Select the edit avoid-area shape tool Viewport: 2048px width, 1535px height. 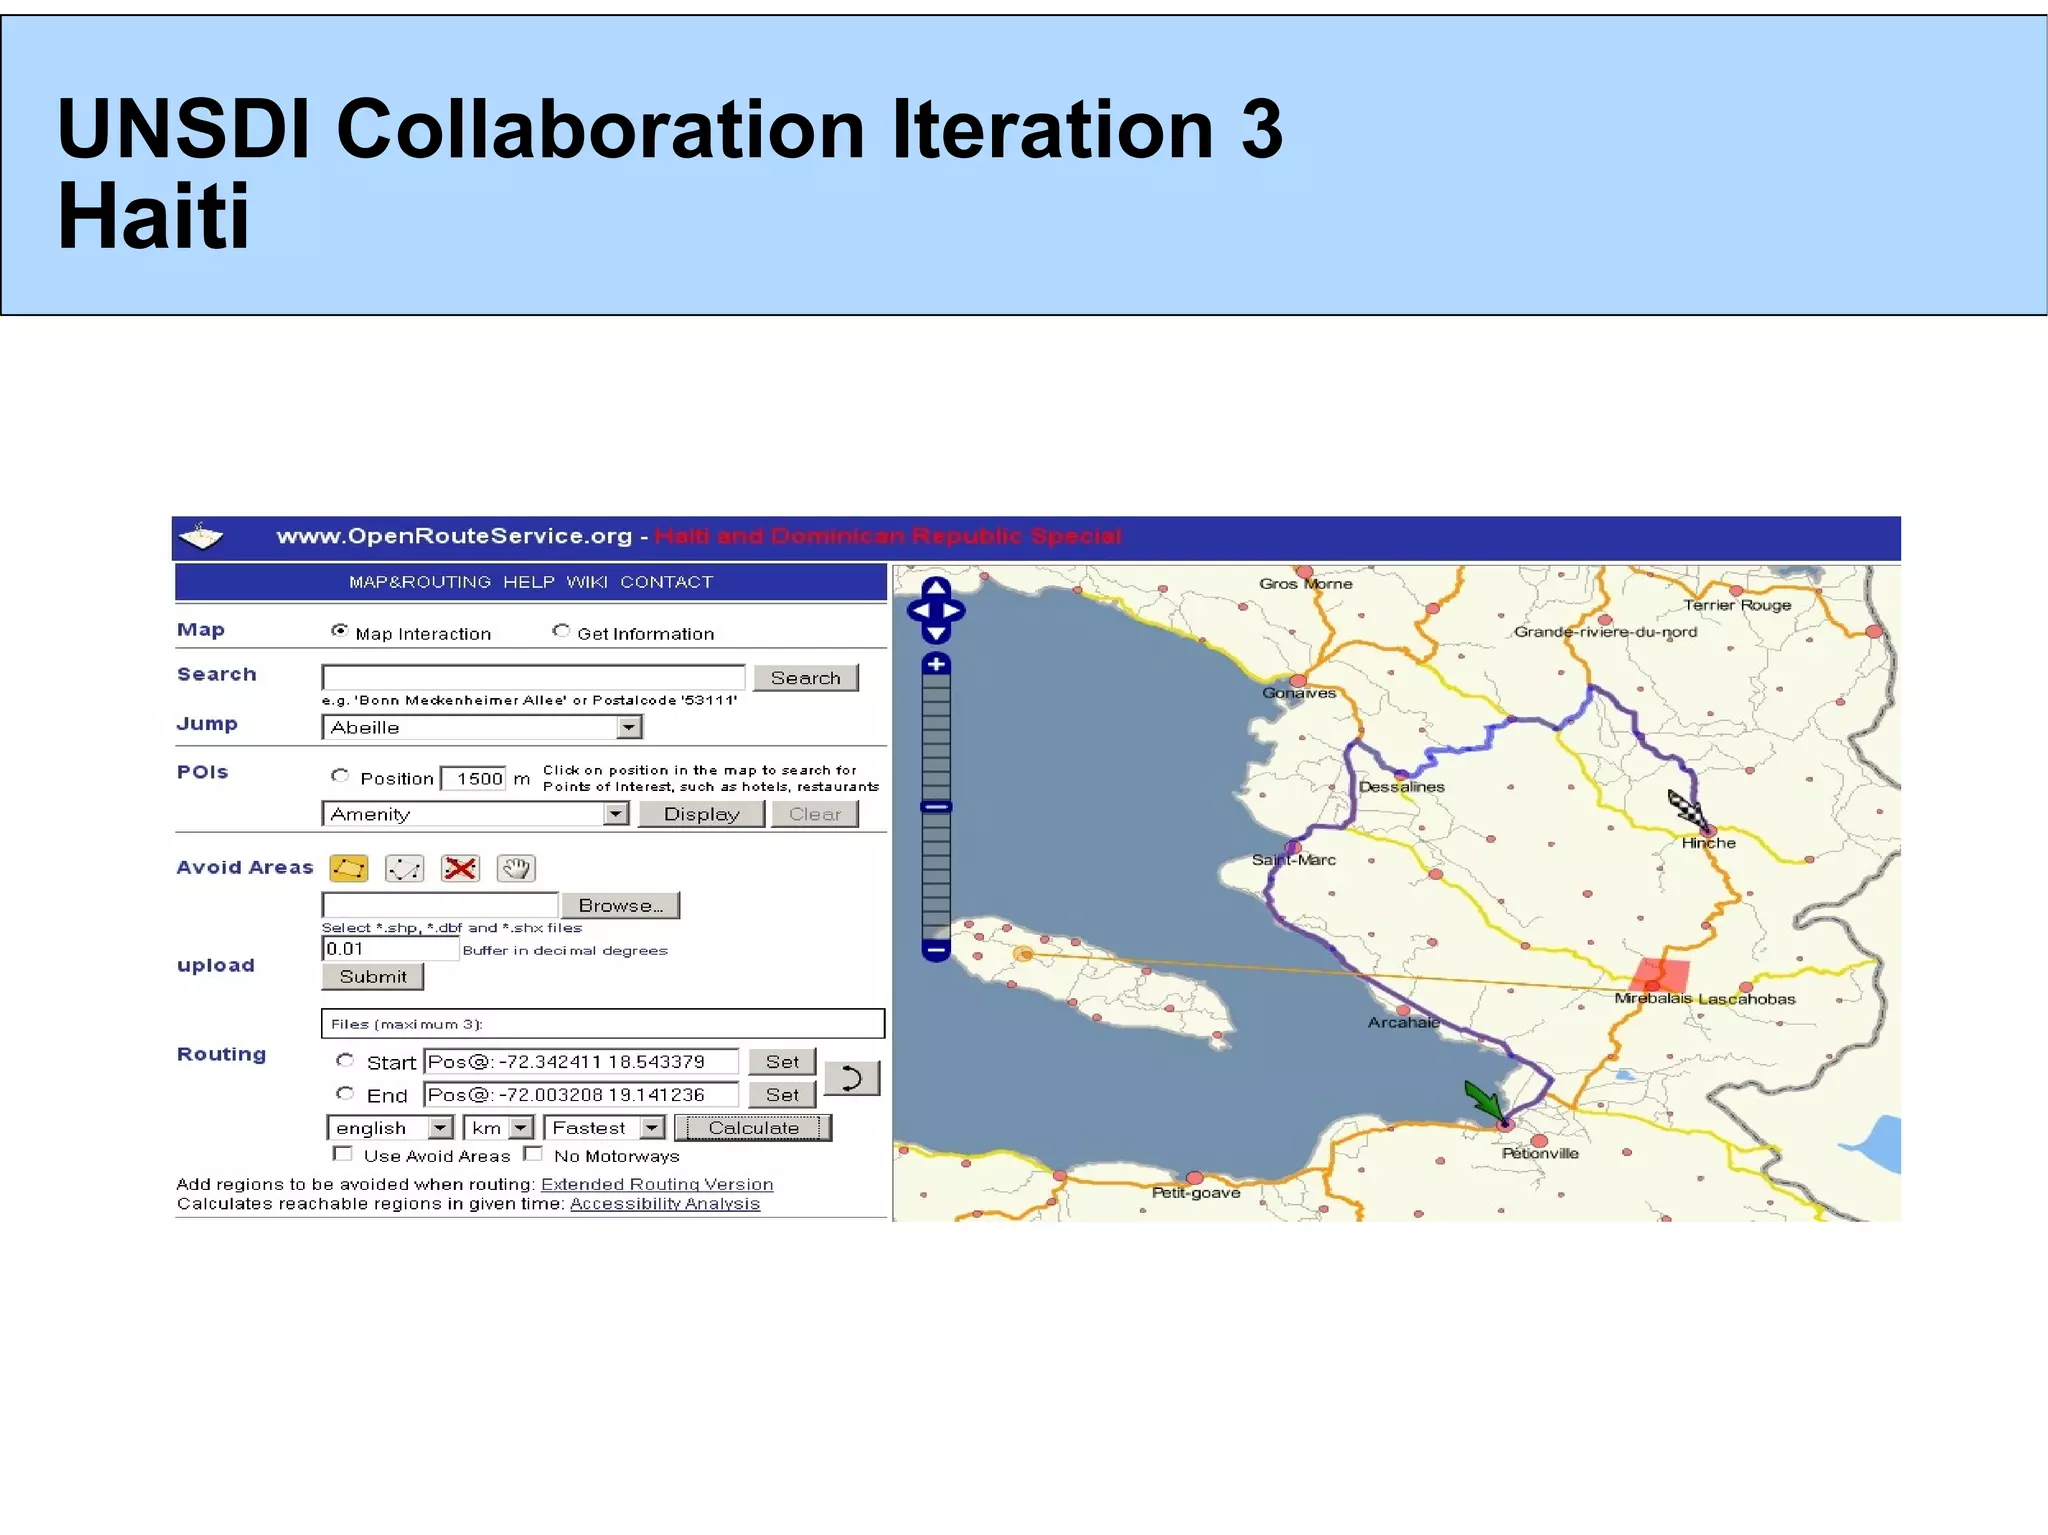[x=405, y=868]
